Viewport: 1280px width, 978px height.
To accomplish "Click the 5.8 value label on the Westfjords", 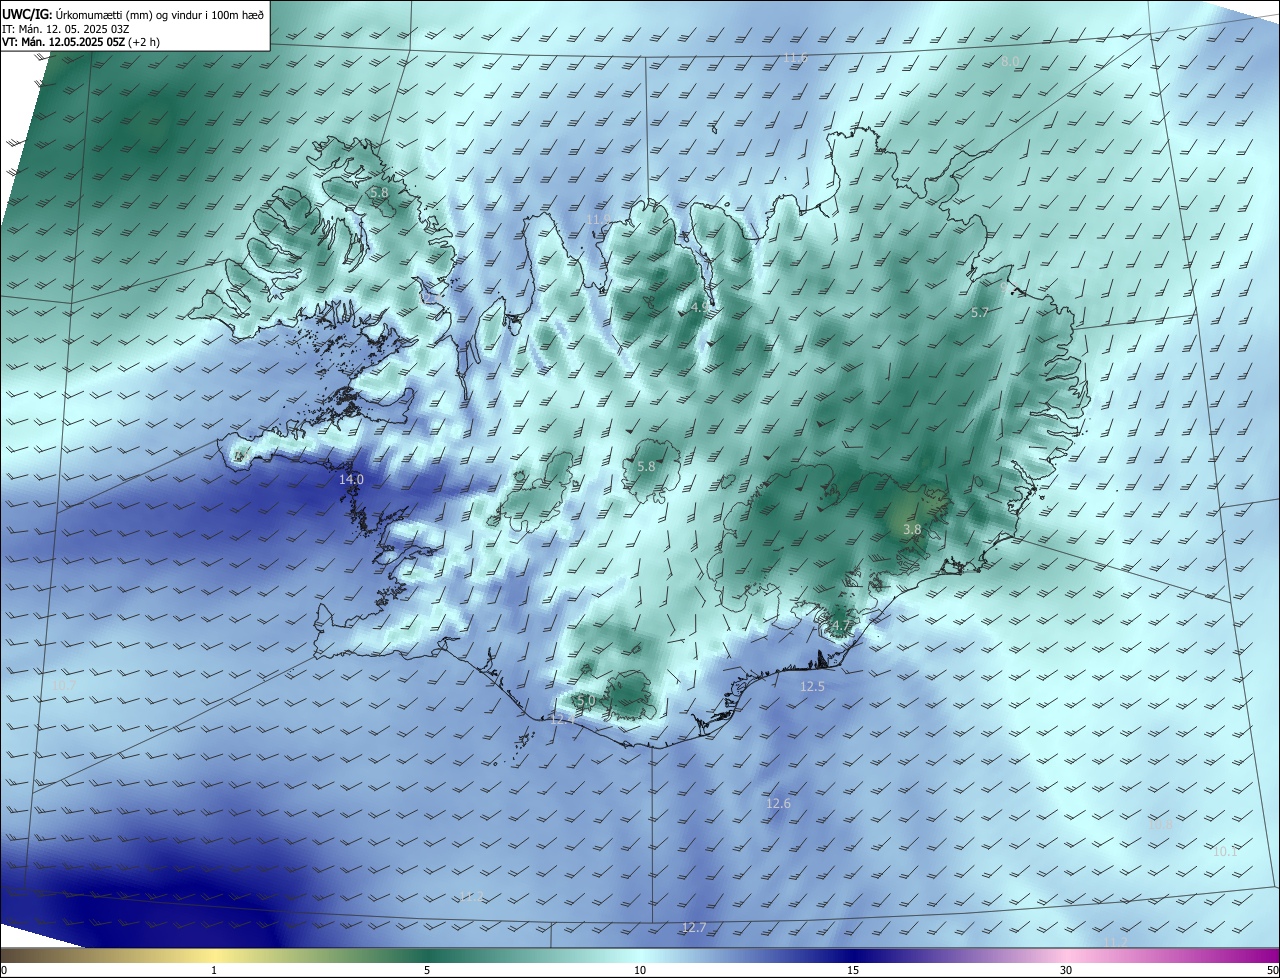I will coord(379,192).
